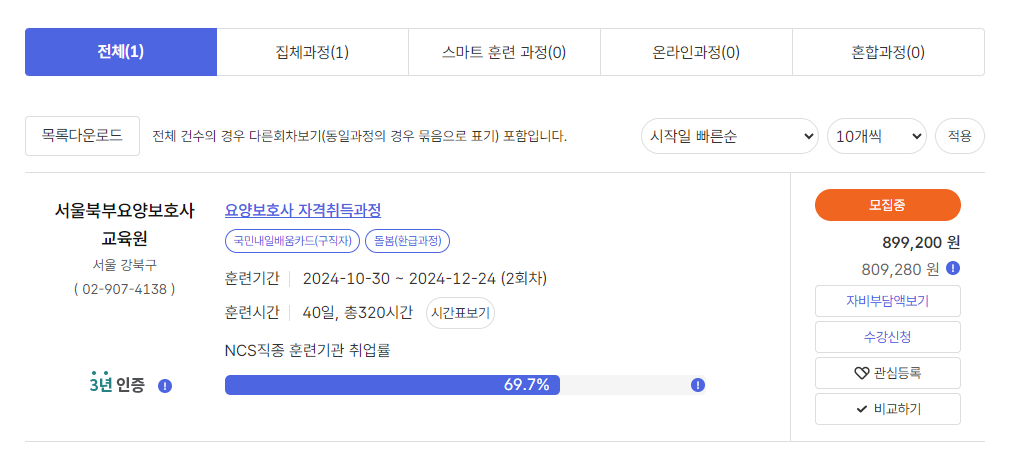Viewport: 1027px width, 459px height.
Task: Open the 요양보호사 자격취득과정 course link
Action: point(303,210)
